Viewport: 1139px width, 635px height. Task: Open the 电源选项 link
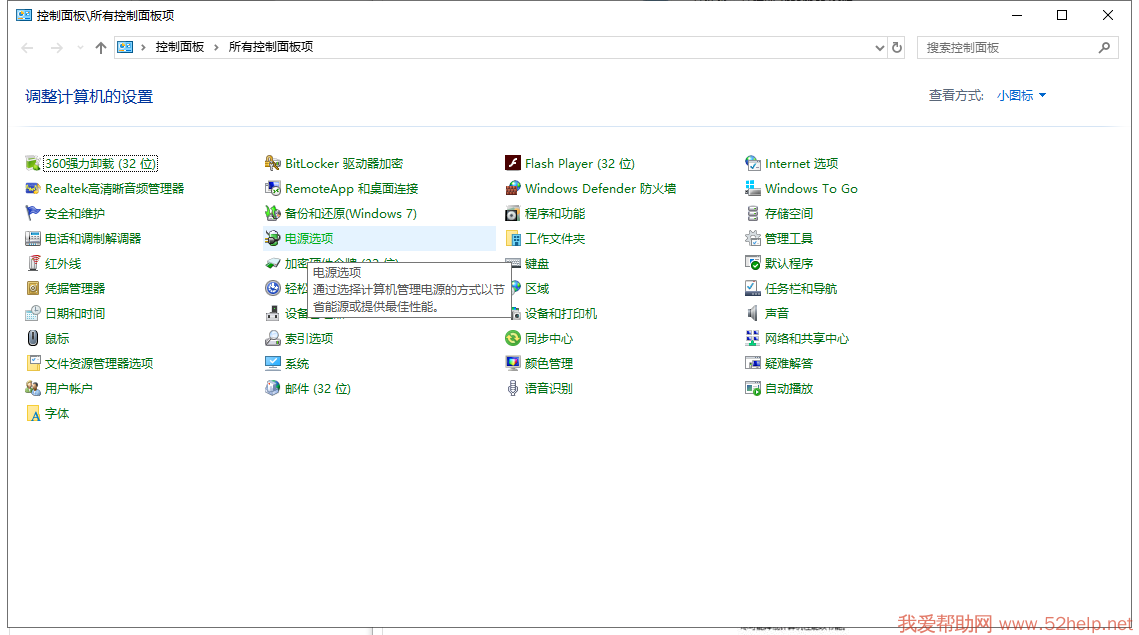[x=309, y=239]
